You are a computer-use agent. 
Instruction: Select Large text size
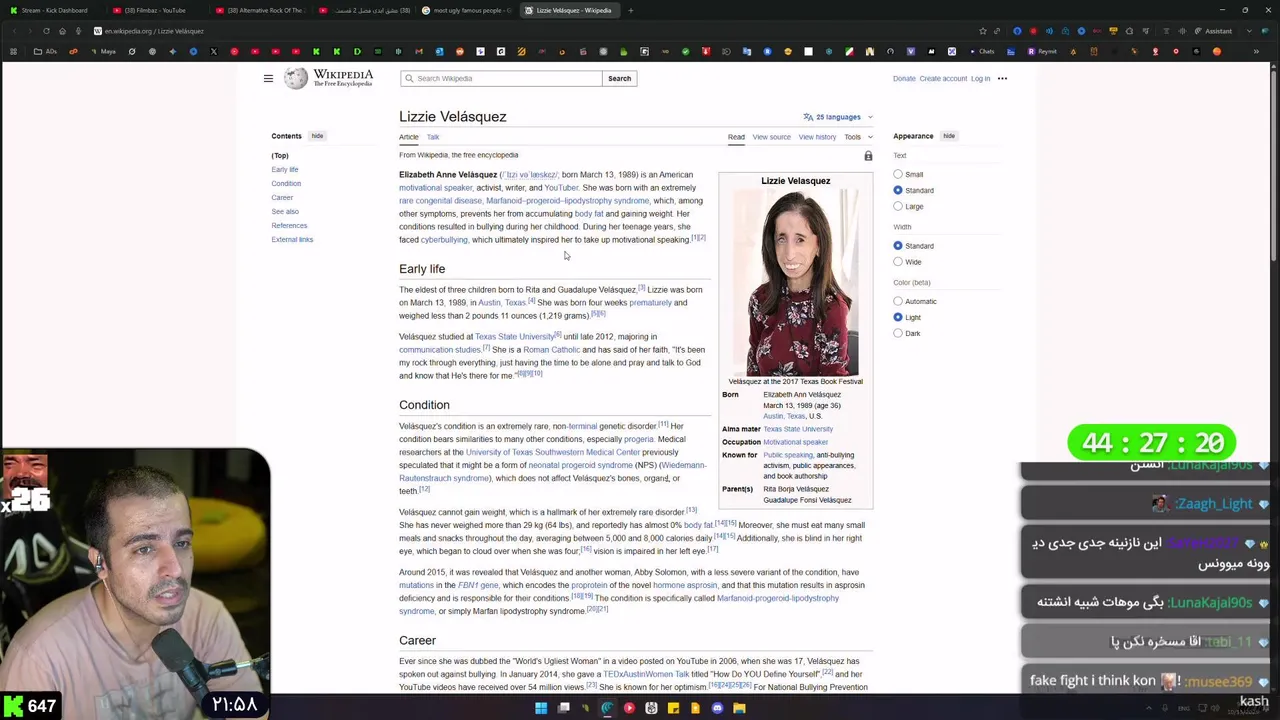click(898, 206)
